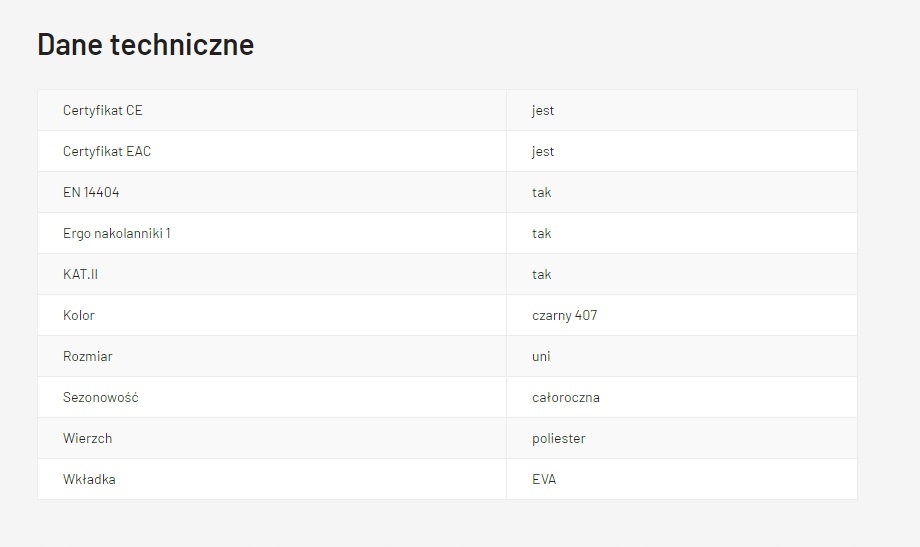This screenshot has height=547, width=920.
Task: Click the "Sezonowość" label
Action: click(100, 397)
